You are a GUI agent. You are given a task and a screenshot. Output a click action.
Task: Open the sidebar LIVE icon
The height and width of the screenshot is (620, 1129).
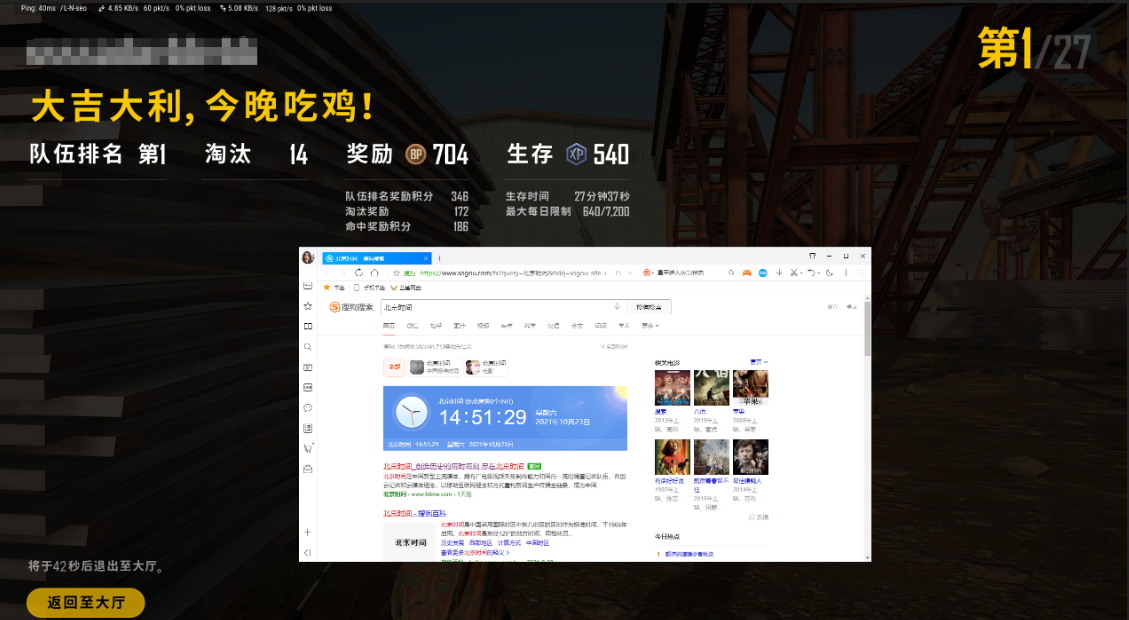[307, 387]
